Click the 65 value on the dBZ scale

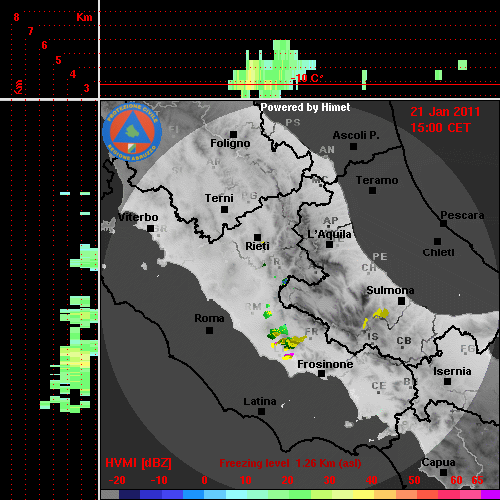[x=477, y=480]
